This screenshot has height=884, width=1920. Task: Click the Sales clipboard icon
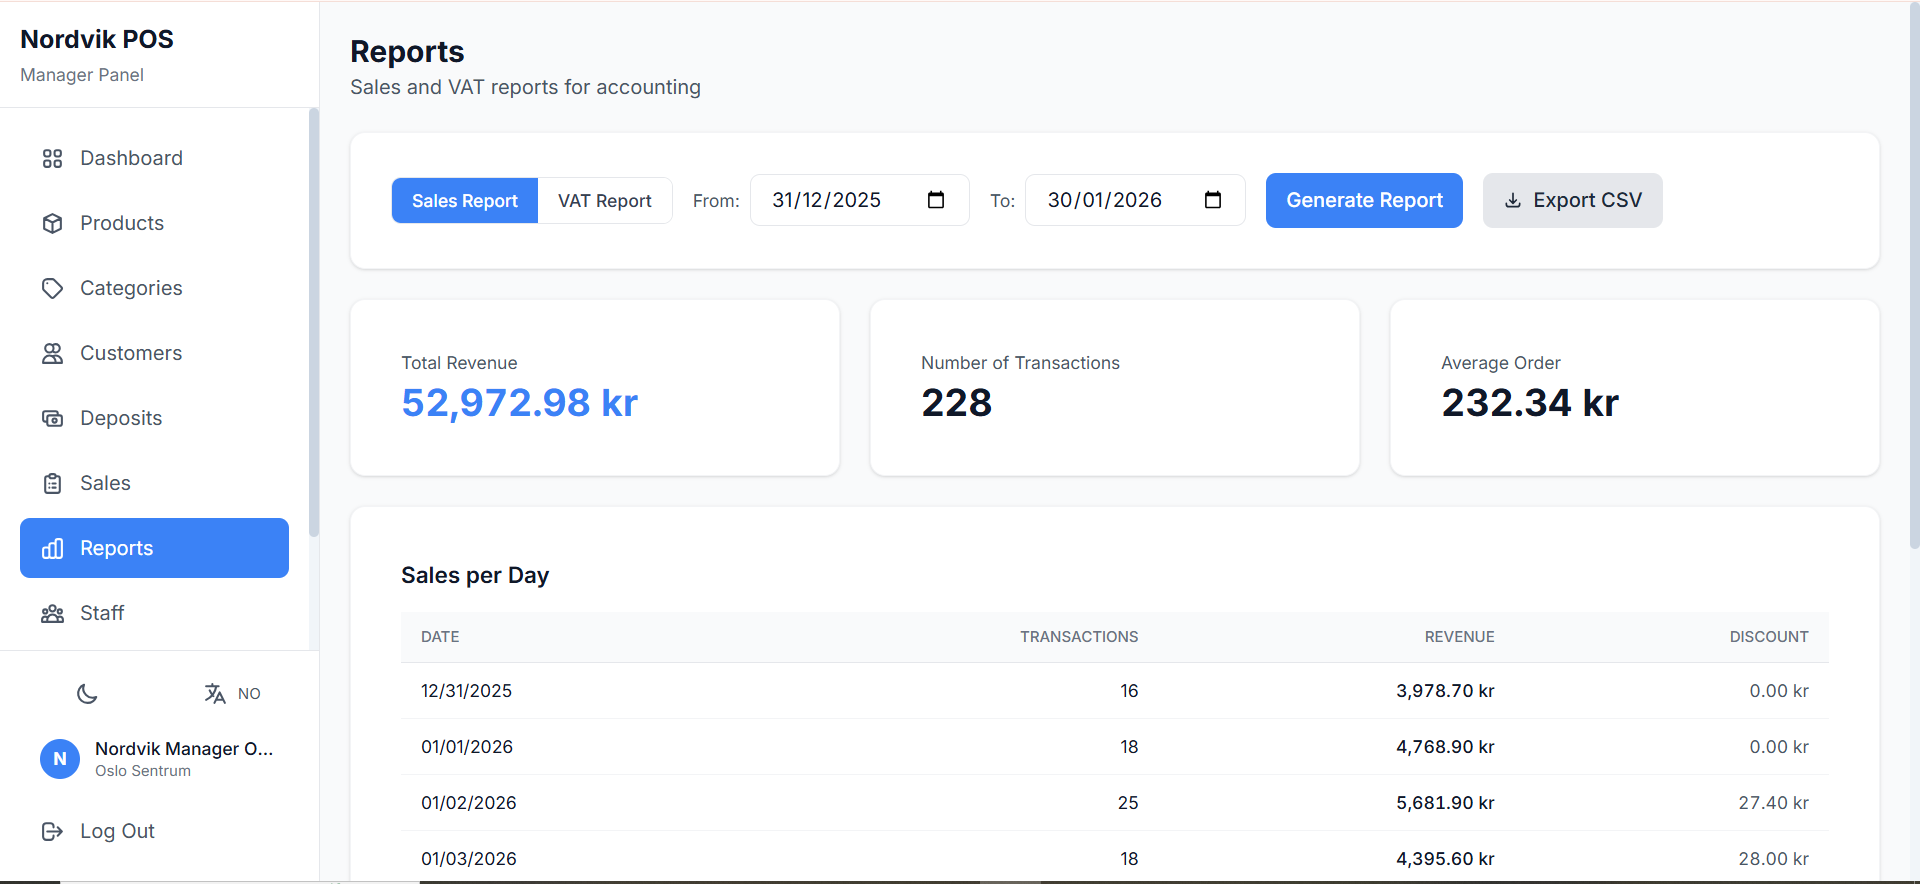coord(52,484)
